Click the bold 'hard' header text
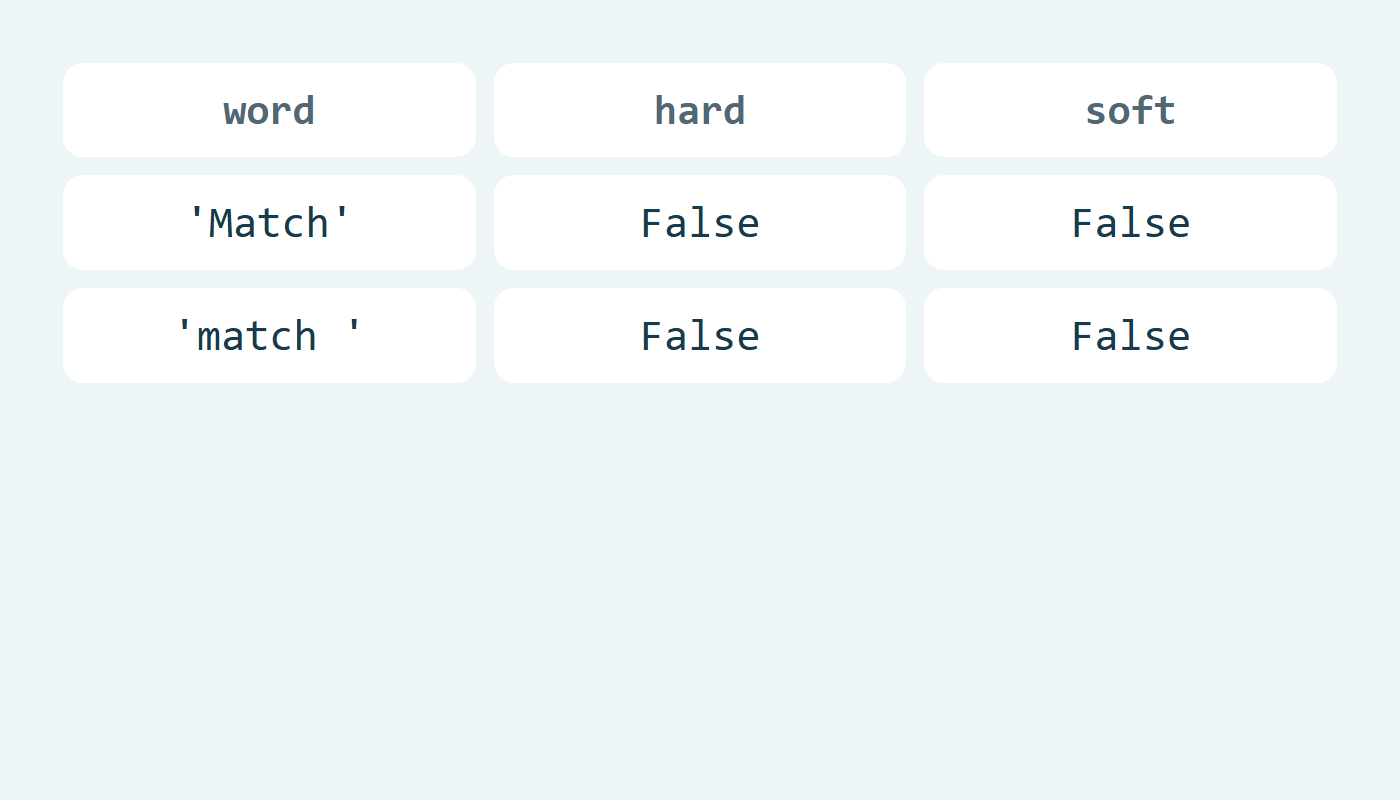The width and height of the screenshot is (1400, 800). click(x=700, y=111)
